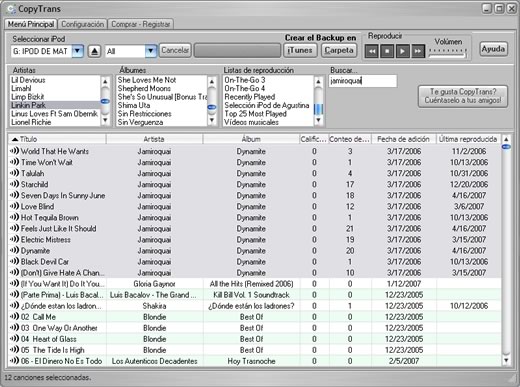Image resolution: width=520 pixels, height=387 pixels.
Task: Click speaker icon beside Dynamite song
Action: pyautogui.click(x=14, y=250)
